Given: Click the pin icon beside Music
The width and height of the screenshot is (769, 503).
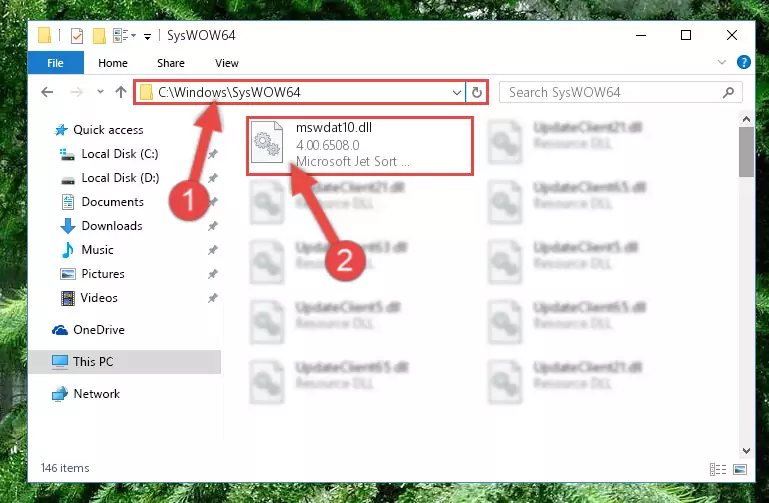Looking at the screenshot, I should click(x=212, y=250).
